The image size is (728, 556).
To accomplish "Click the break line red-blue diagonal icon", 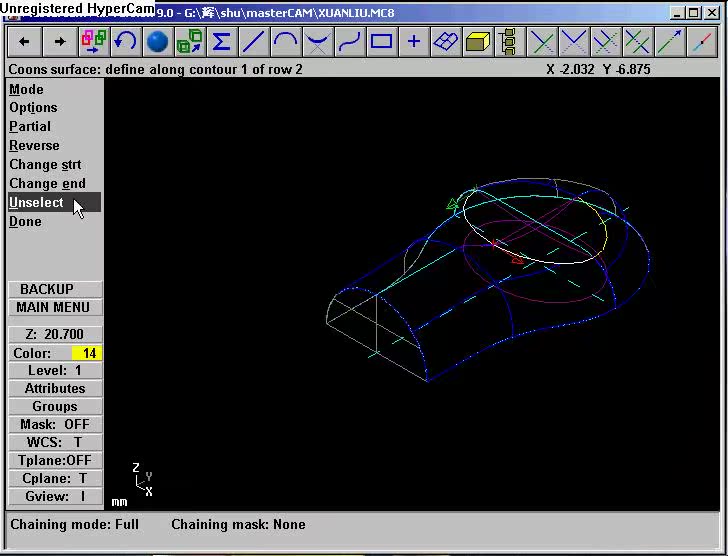I will [702, 42].
